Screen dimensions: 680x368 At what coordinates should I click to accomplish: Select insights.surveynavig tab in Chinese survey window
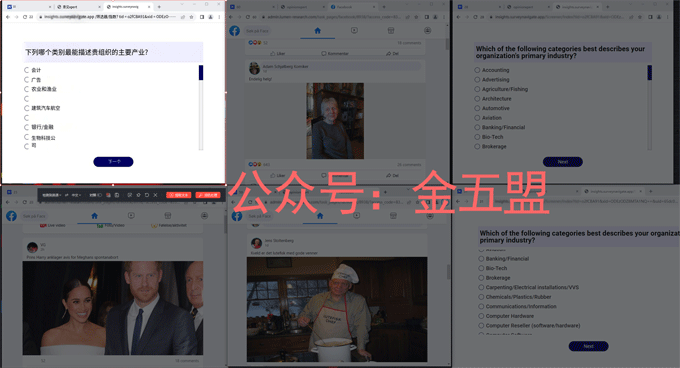(128, 7)
